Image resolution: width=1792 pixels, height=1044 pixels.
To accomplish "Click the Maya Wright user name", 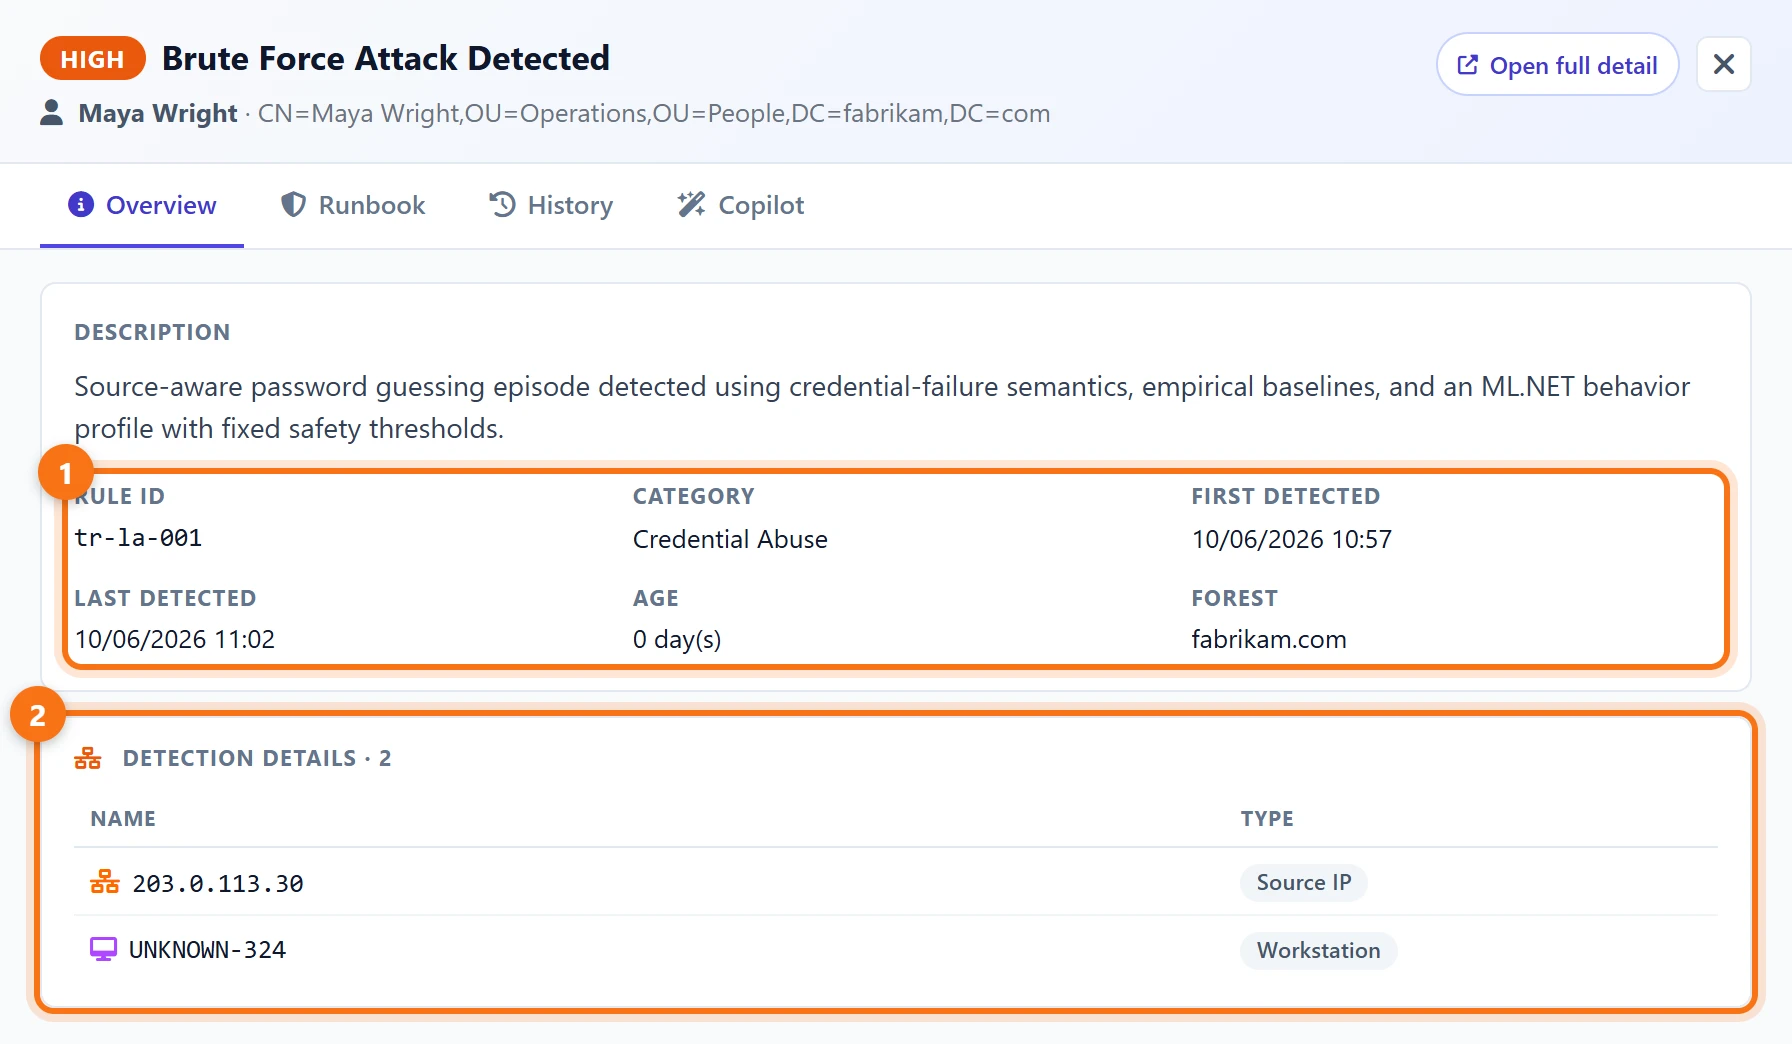I will (x=158, y=113).
